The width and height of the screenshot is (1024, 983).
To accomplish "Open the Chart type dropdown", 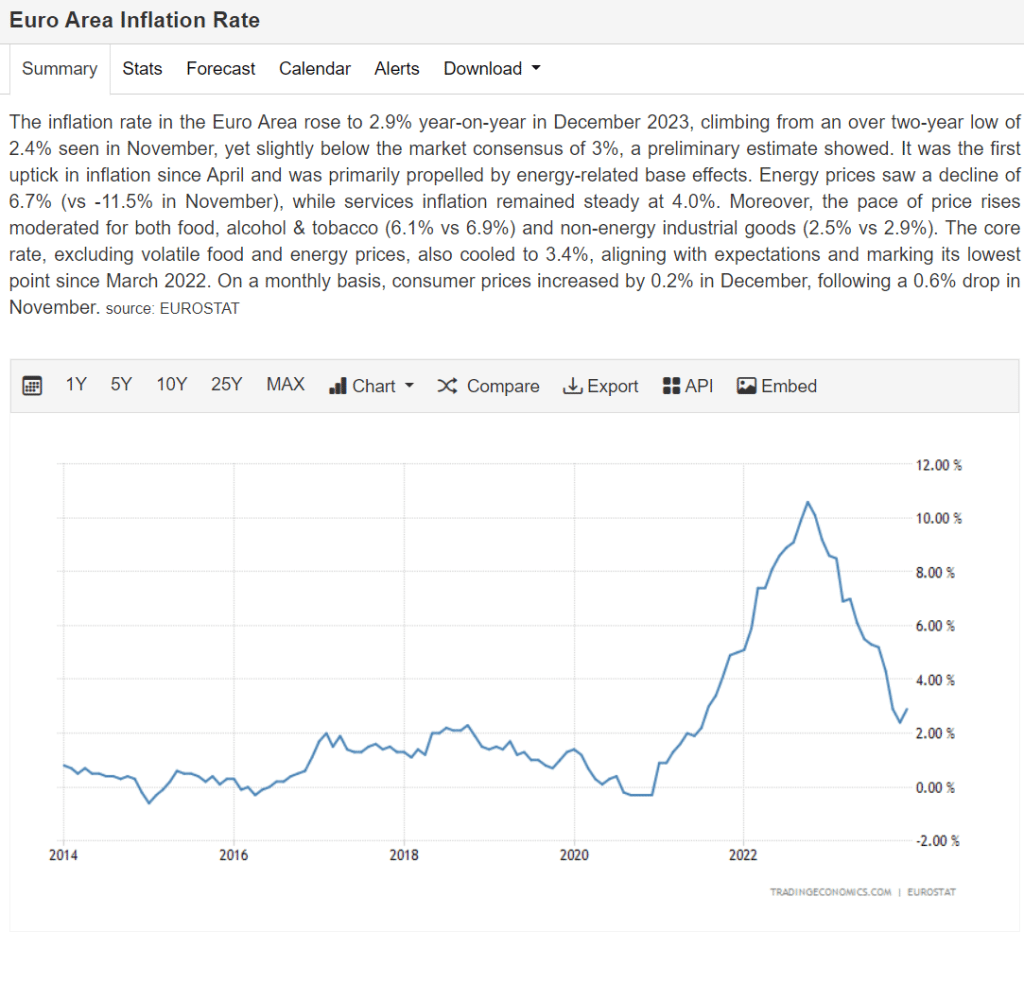I will pyautogui.click(x=378, y=385).
